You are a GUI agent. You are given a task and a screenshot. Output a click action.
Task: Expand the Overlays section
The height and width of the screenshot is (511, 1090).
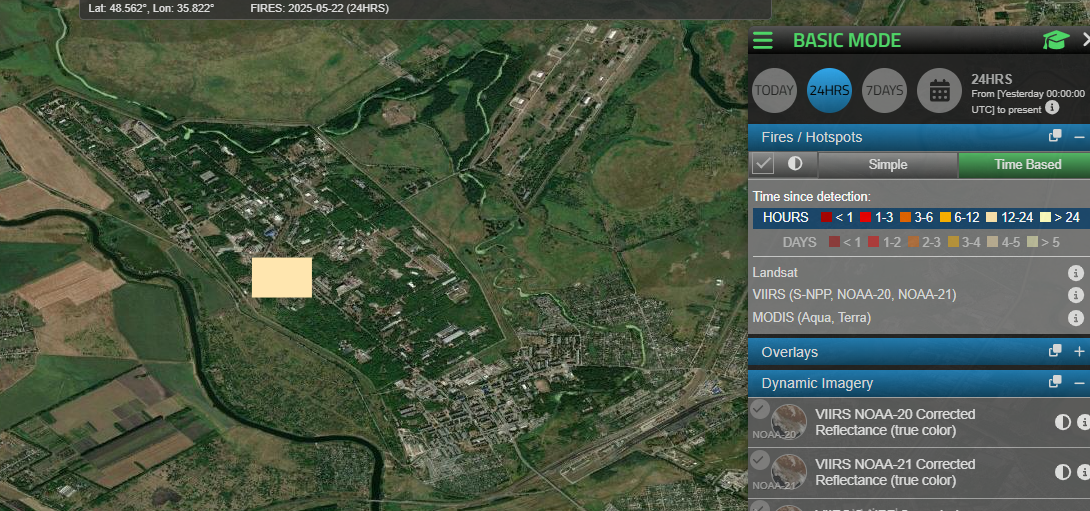(x=1079, y=352)
